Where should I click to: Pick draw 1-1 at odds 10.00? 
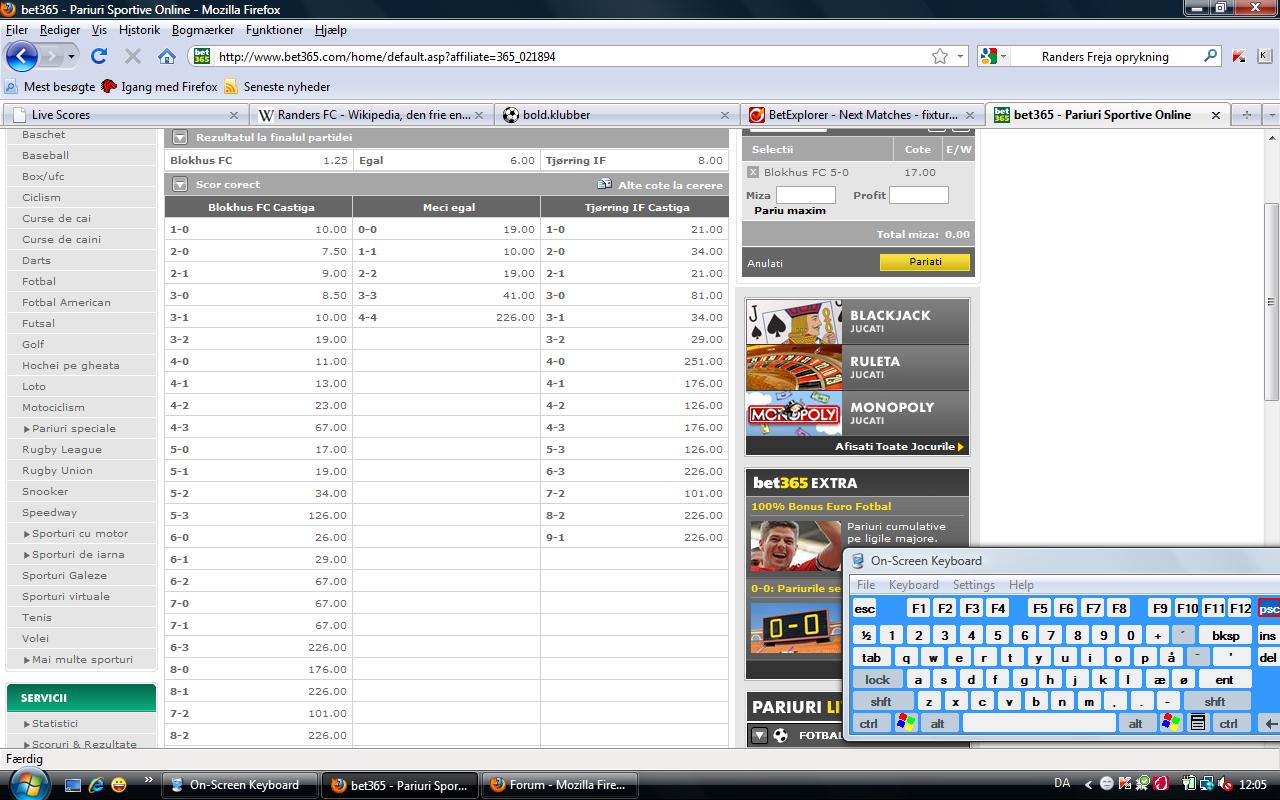[446, 251]
